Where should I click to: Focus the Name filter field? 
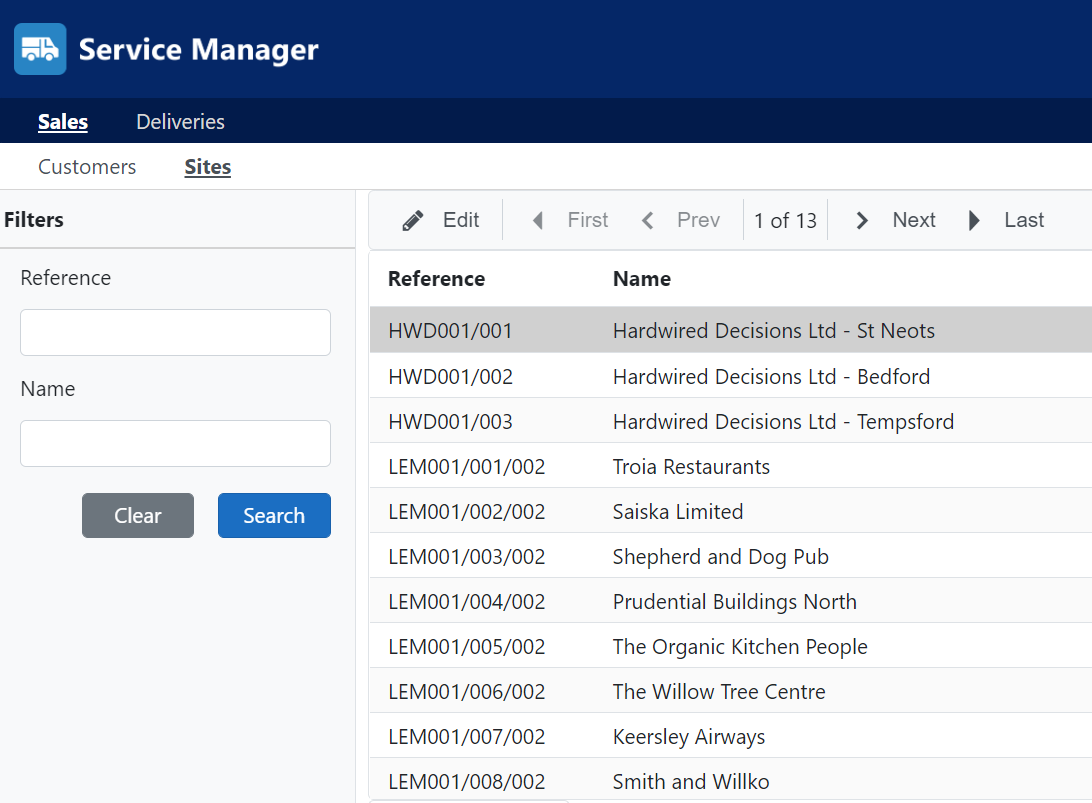[x=175, y=443]
